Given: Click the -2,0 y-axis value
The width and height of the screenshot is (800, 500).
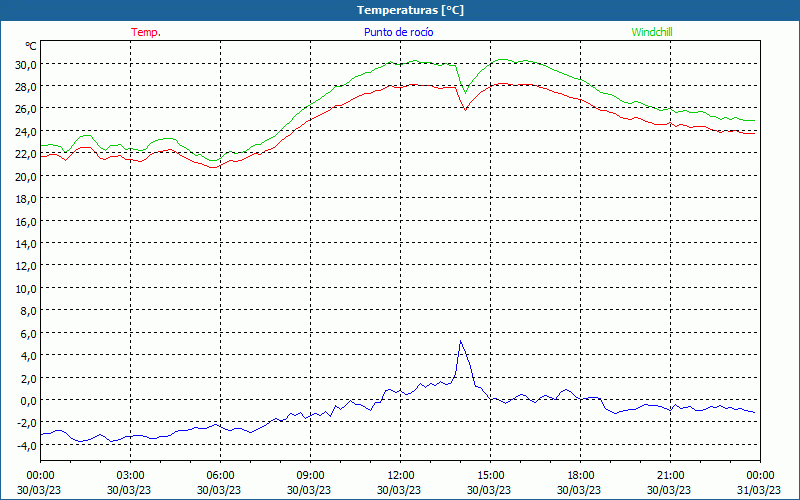Looking at the screenshot, I should point(27,423).
